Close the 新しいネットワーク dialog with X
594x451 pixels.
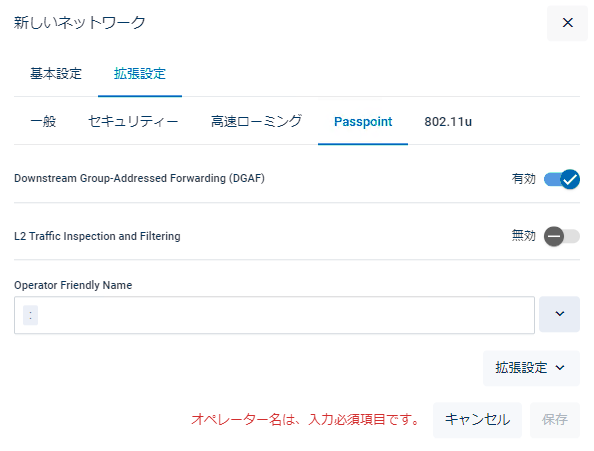tap(567, 23)
